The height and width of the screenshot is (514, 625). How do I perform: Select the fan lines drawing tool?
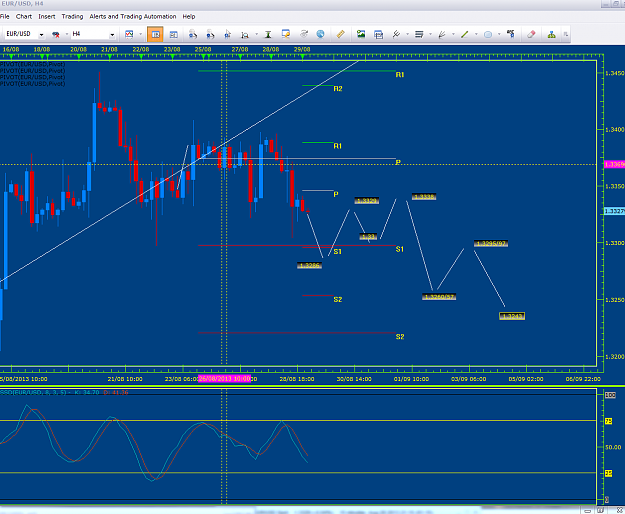442,35
